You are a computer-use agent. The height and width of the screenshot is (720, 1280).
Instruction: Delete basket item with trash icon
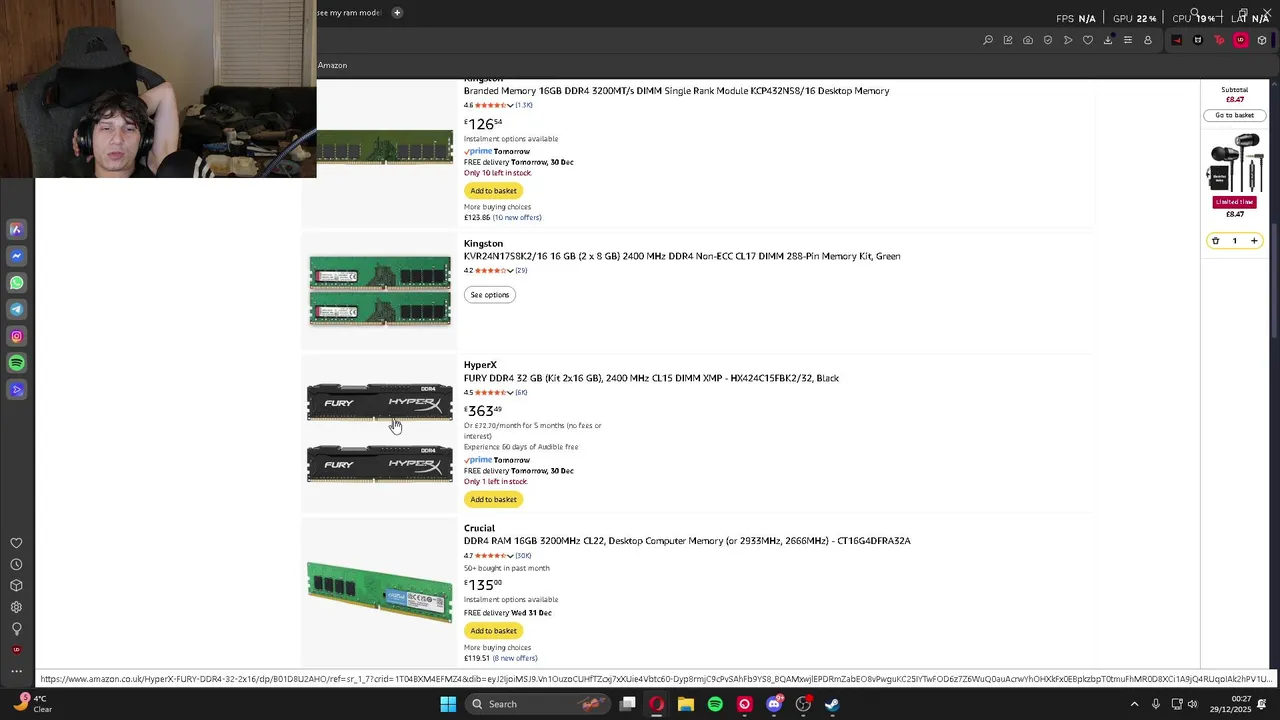click(1216, 241)
